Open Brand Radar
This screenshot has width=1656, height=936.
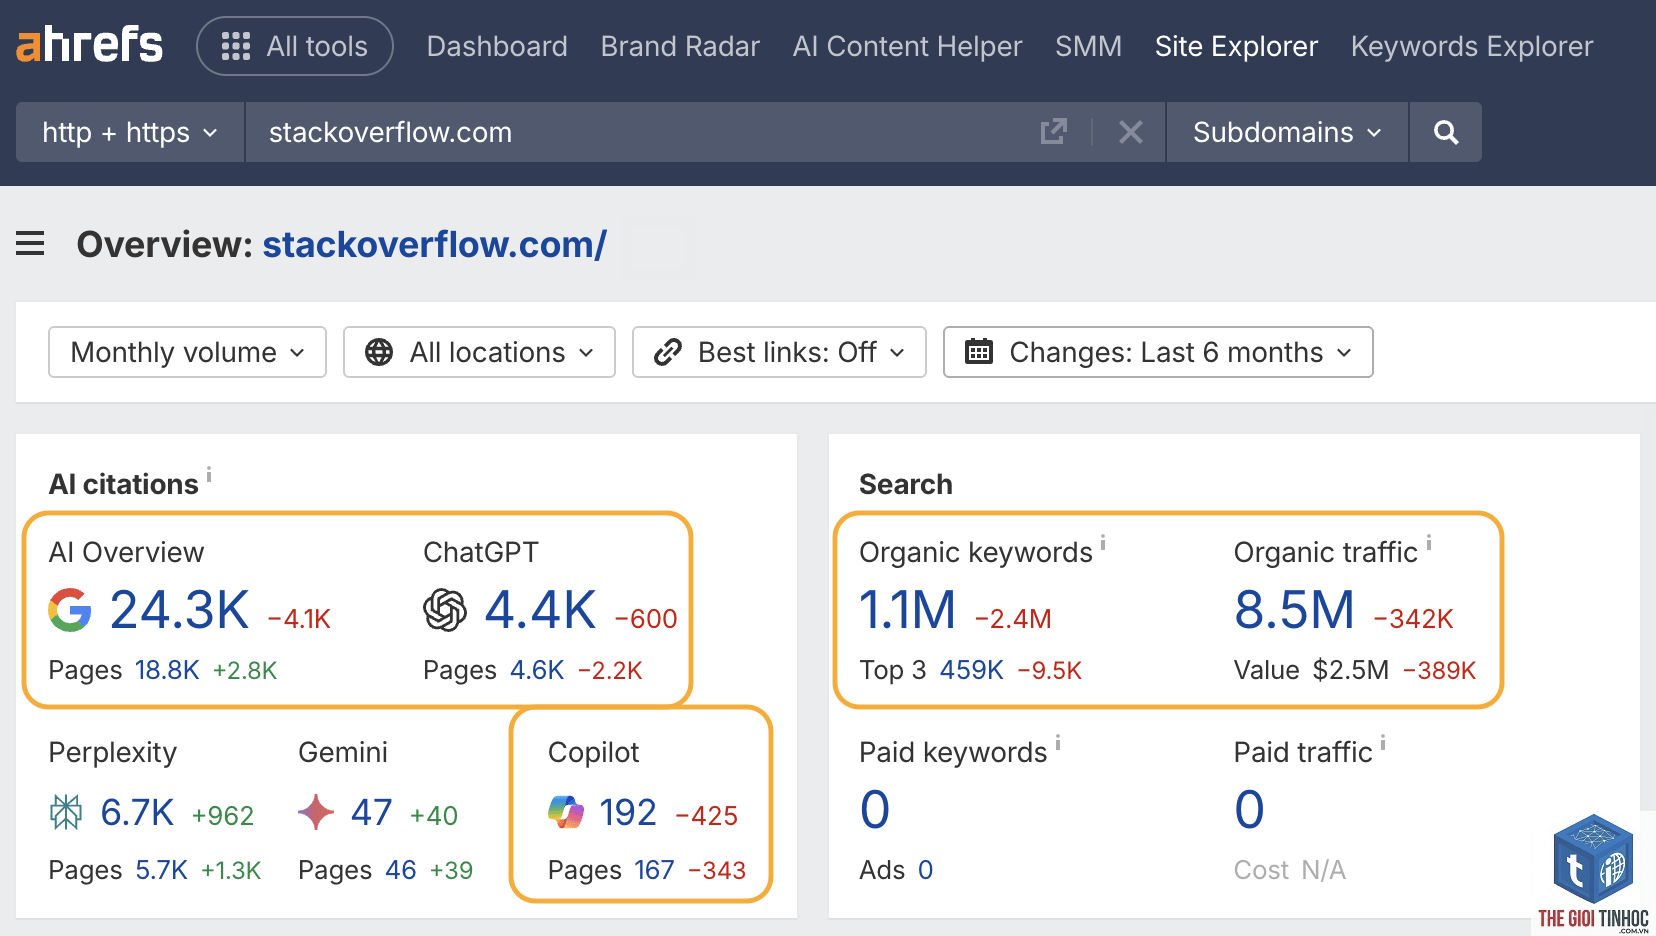tap(680, 46)
